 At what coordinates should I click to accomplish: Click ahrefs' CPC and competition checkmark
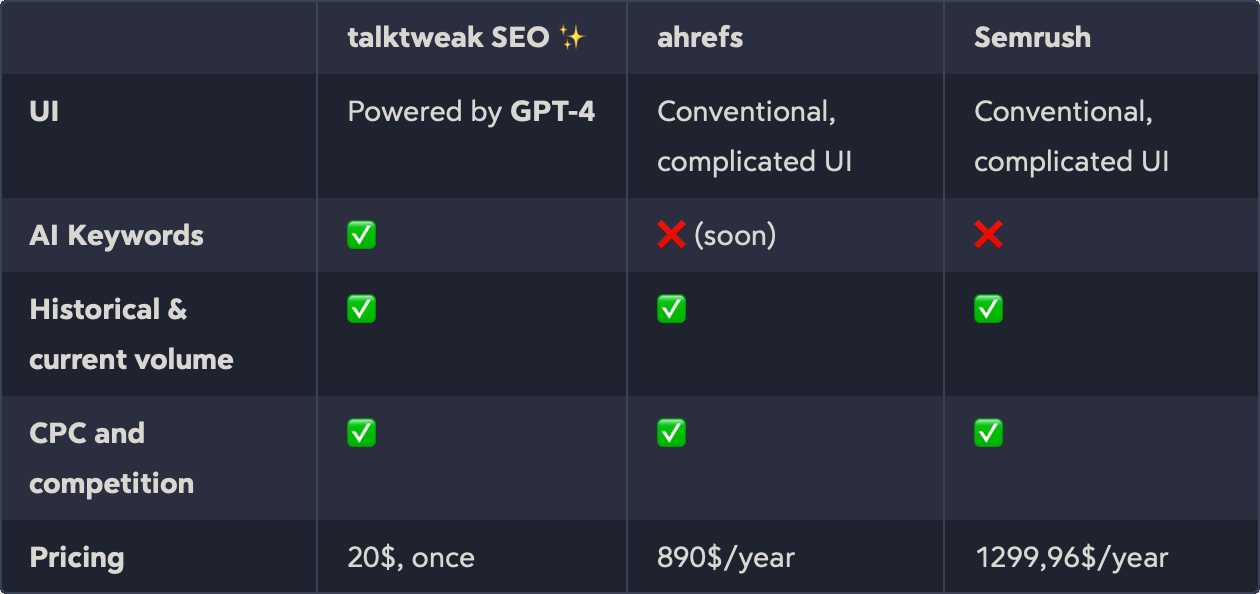tap(672, 433)
